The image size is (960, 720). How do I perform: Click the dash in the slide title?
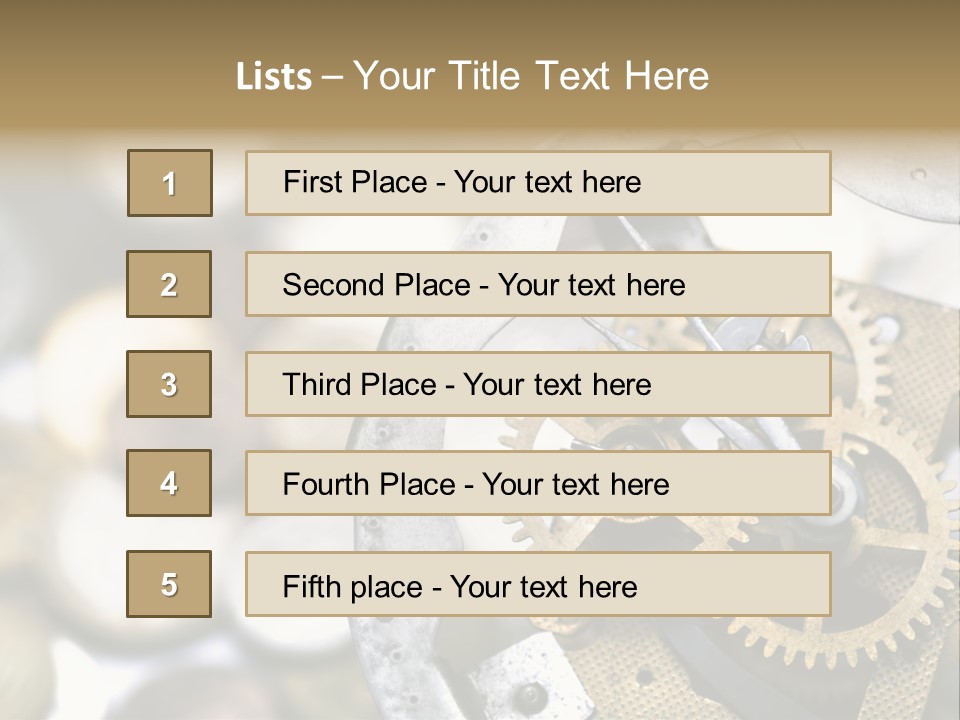point(333,77)
